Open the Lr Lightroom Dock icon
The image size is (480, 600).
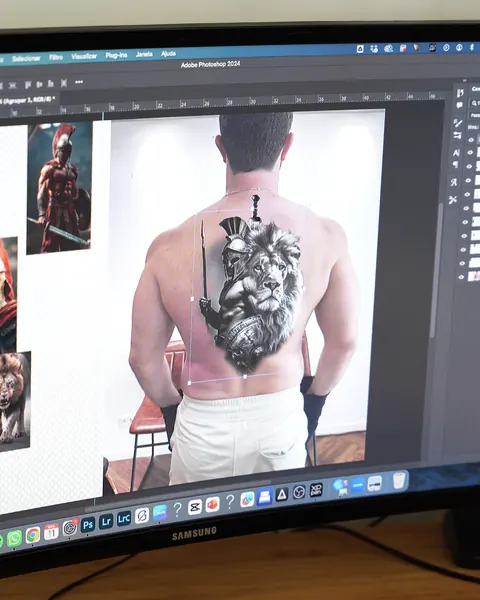click(x=106, y=521)
